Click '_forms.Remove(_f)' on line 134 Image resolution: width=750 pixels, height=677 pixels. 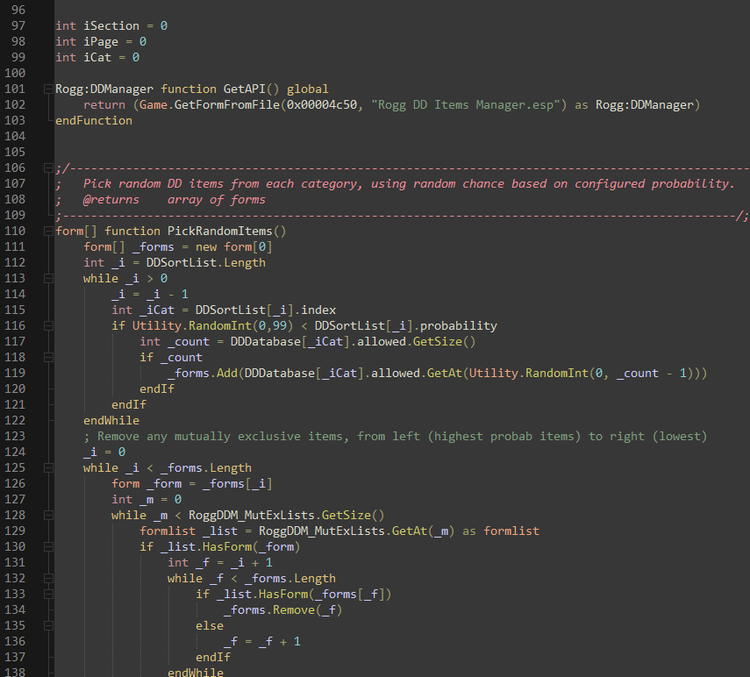pyautogui.click(x=283, y=610)
